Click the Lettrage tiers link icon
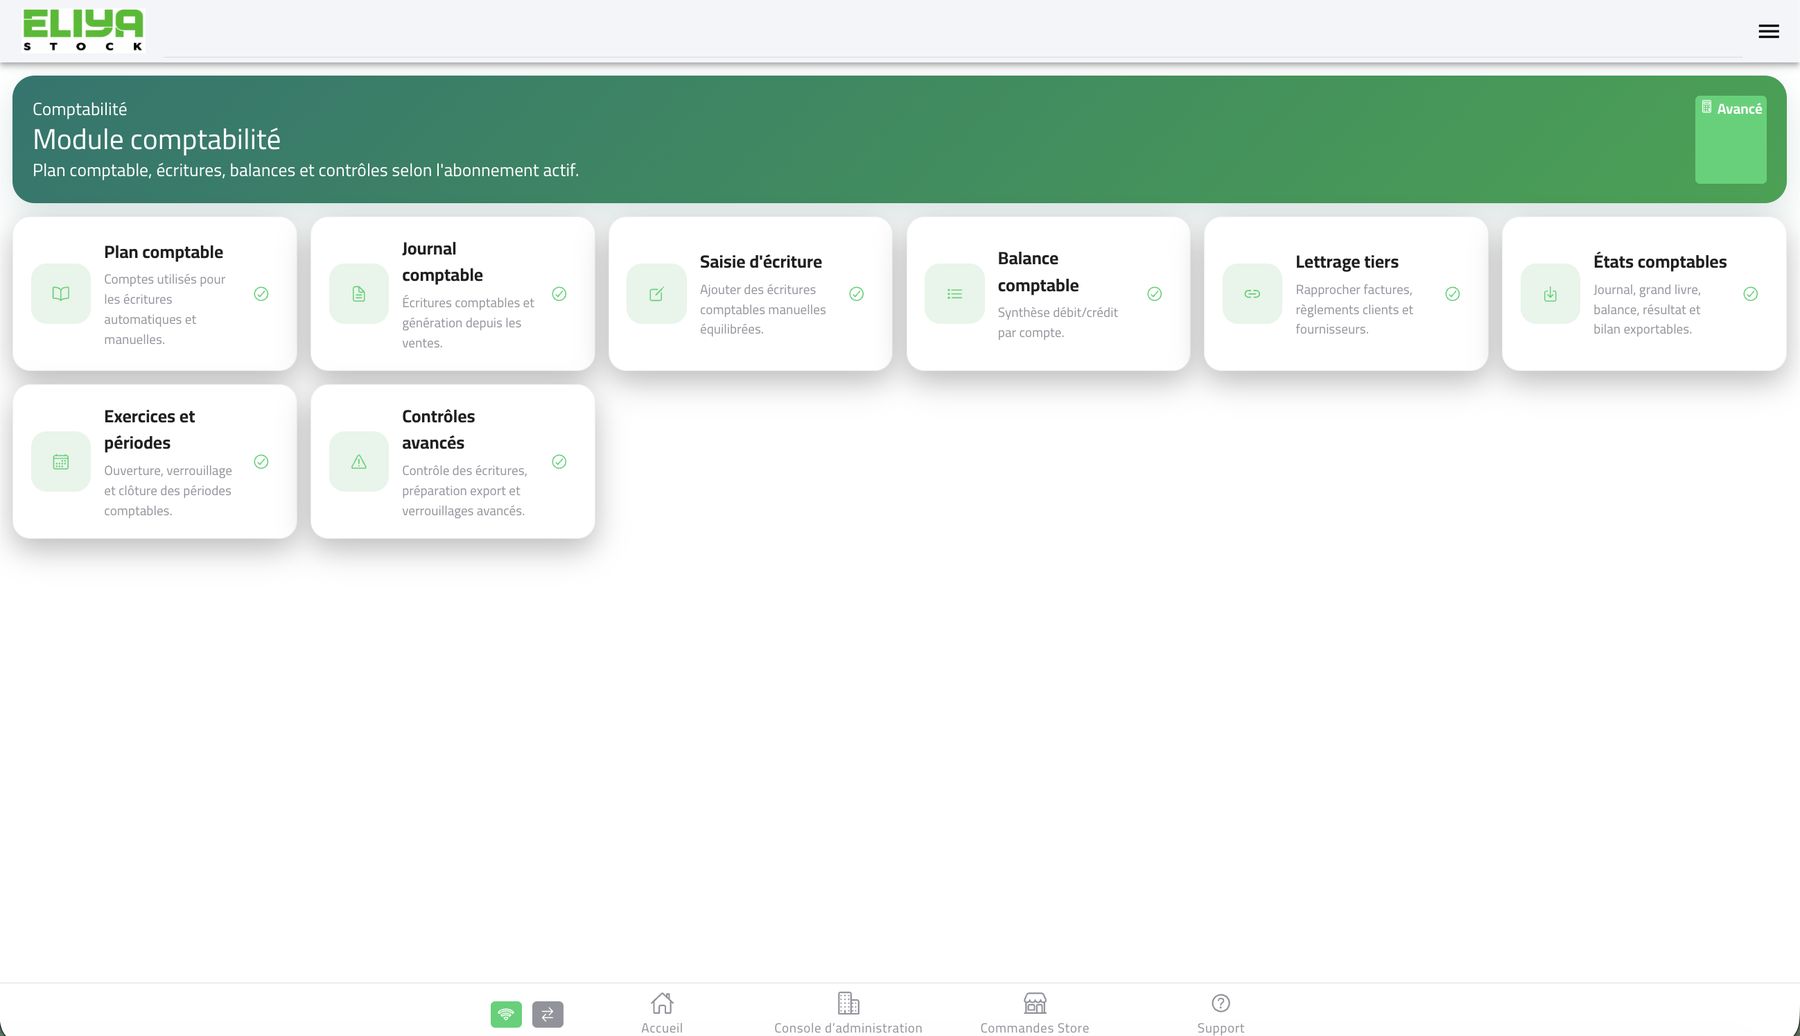1800x1036 pixels. 1252,294
